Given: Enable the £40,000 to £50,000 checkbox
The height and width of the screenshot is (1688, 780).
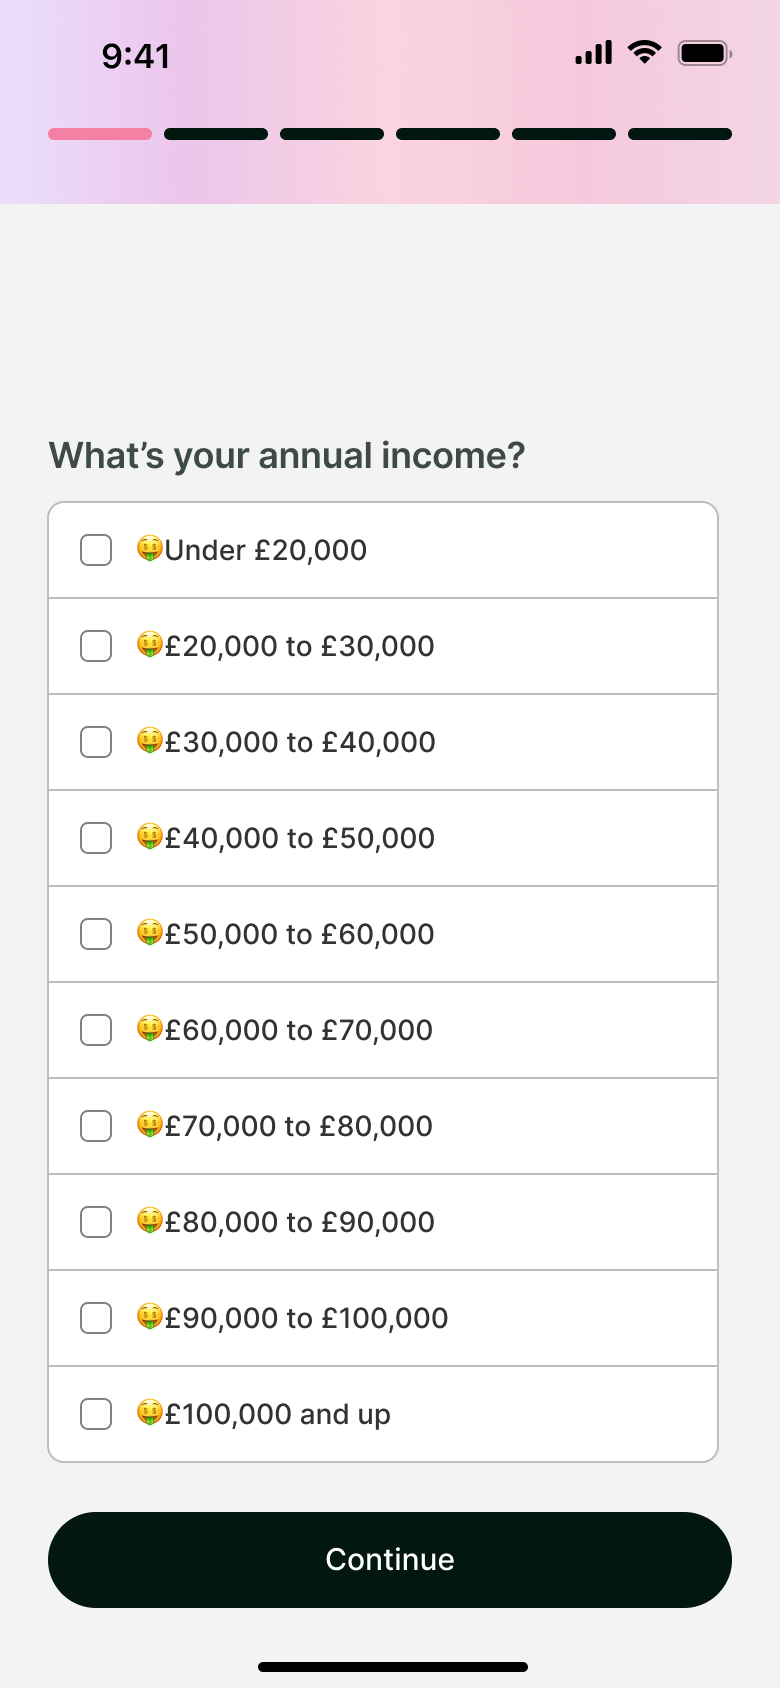Looking at the screenshot, I should pos(96,838).
